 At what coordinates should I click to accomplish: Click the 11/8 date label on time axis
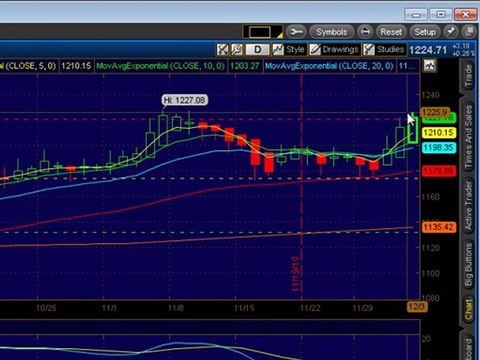pyautogui.click(x=176, y=308)
